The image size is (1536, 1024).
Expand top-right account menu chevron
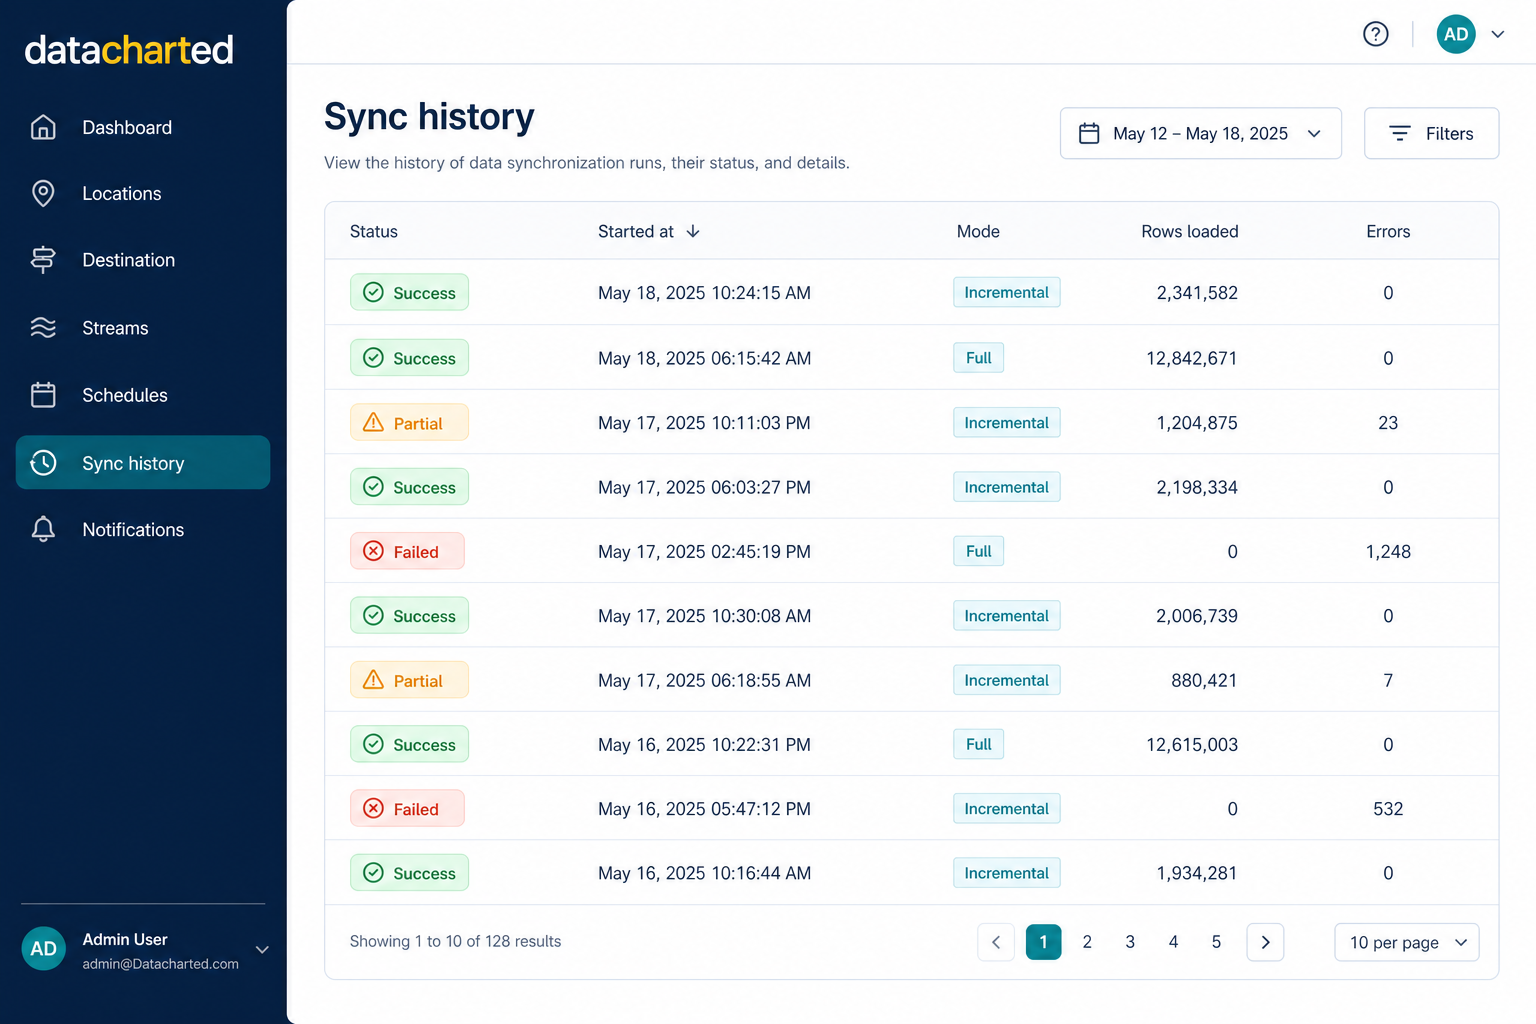coord(1498,34)
